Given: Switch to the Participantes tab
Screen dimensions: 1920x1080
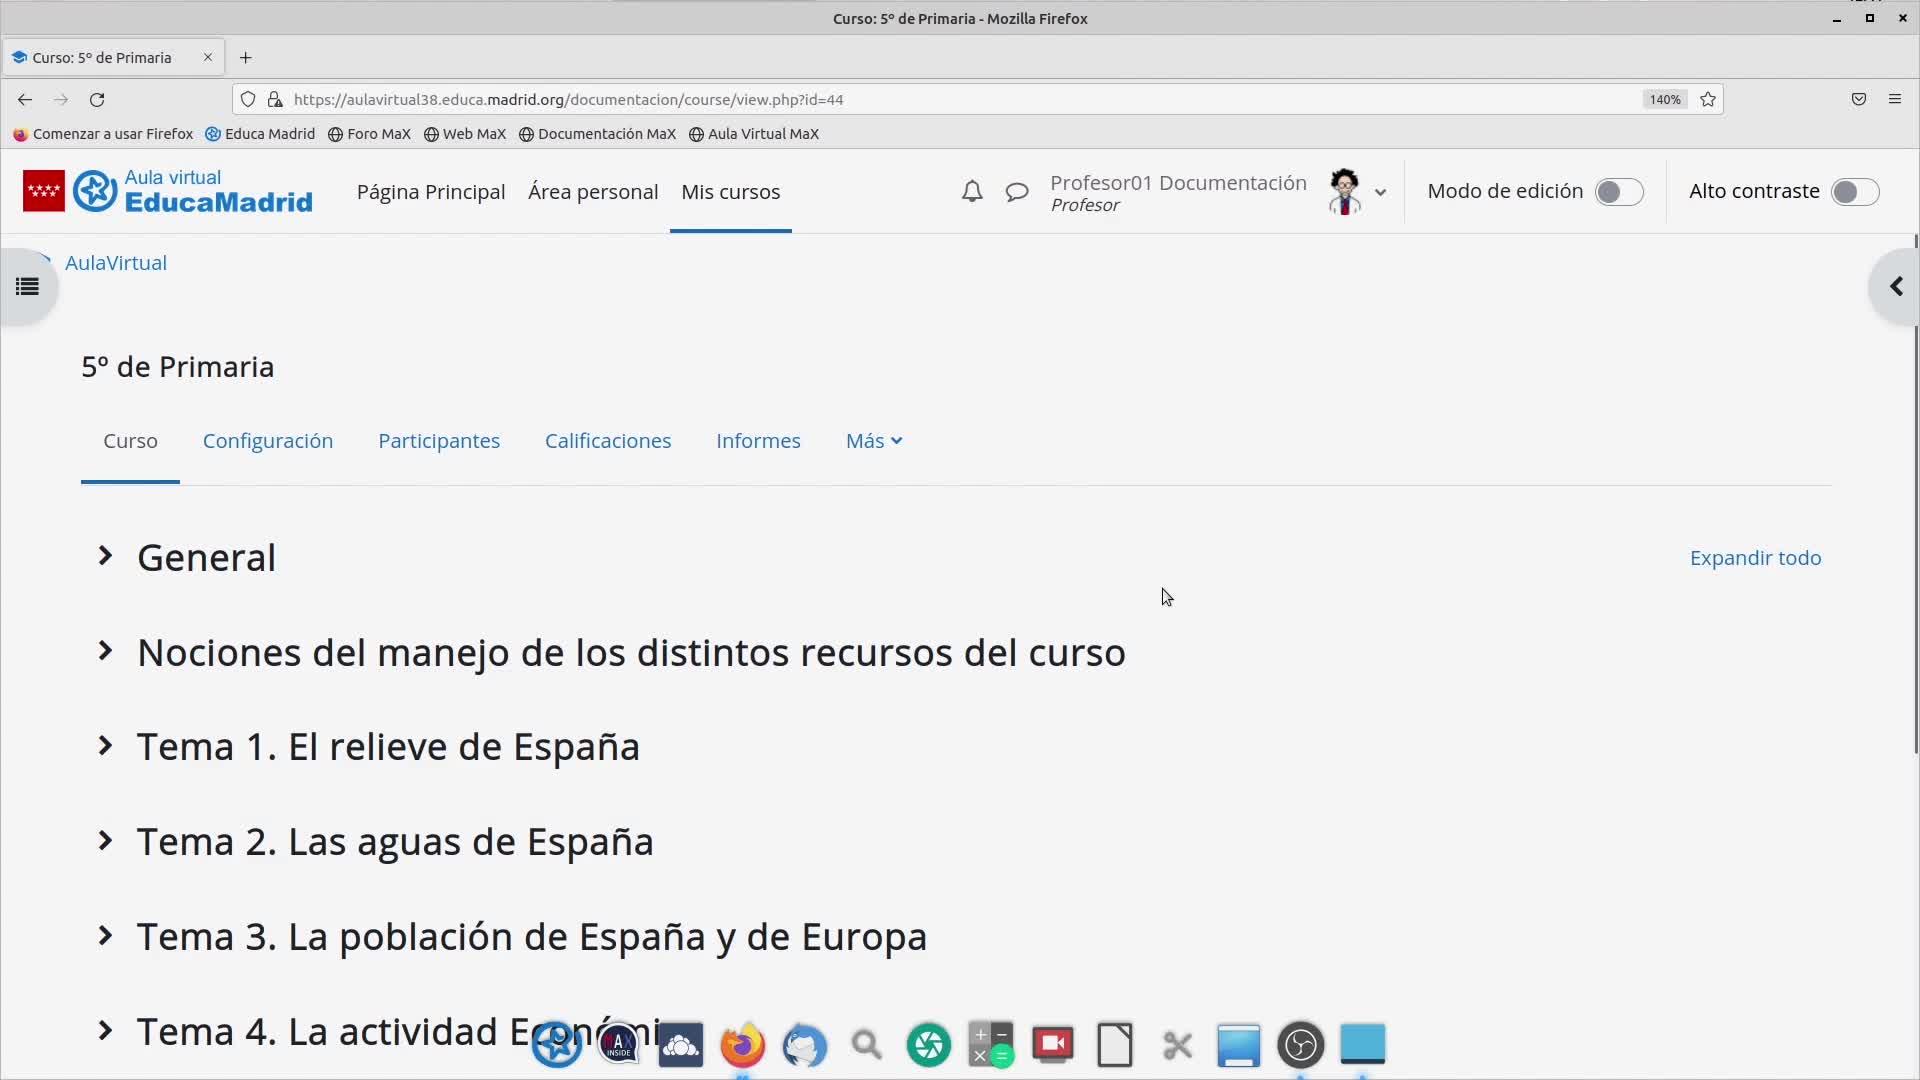Looking at the screenshot, I should [x=438, y=441].
